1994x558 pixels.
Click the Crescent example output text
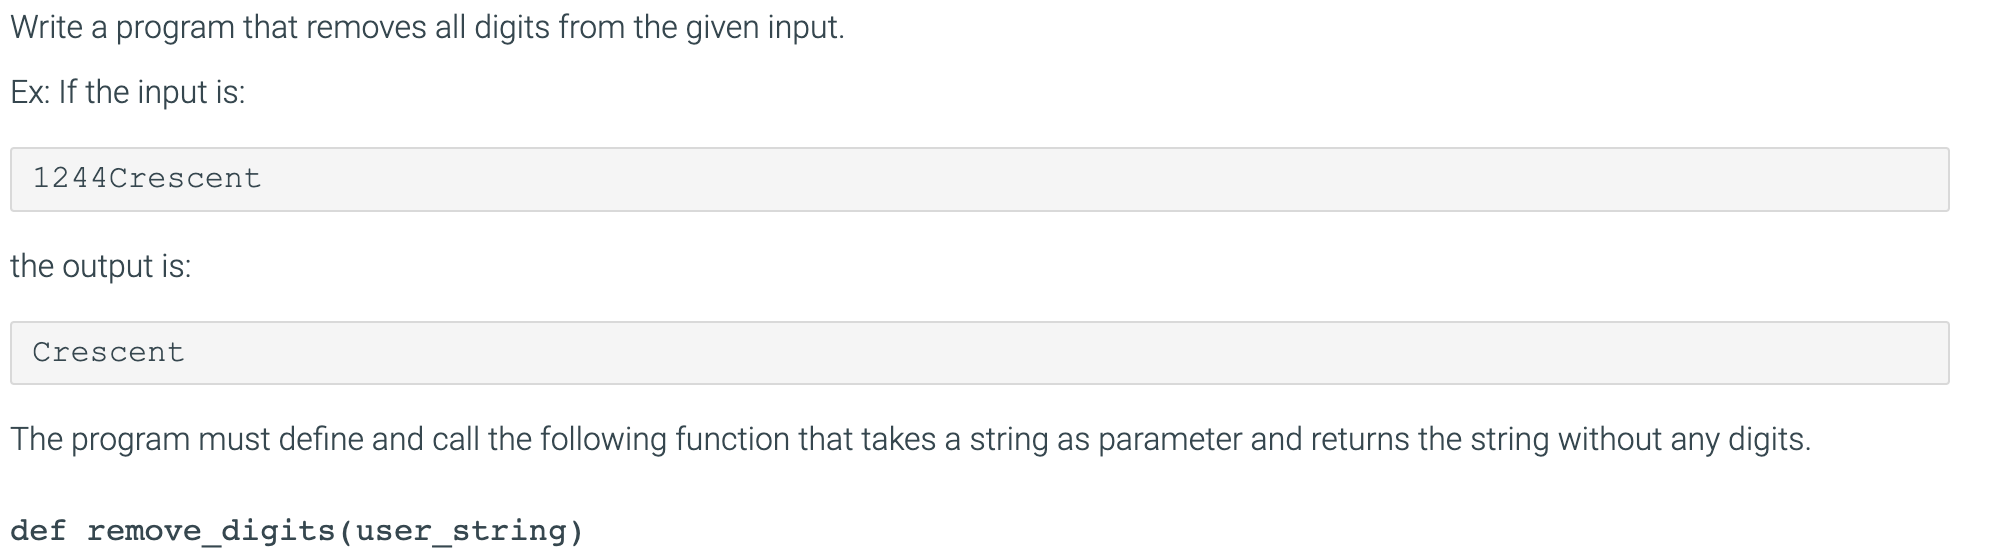(108, 353)
